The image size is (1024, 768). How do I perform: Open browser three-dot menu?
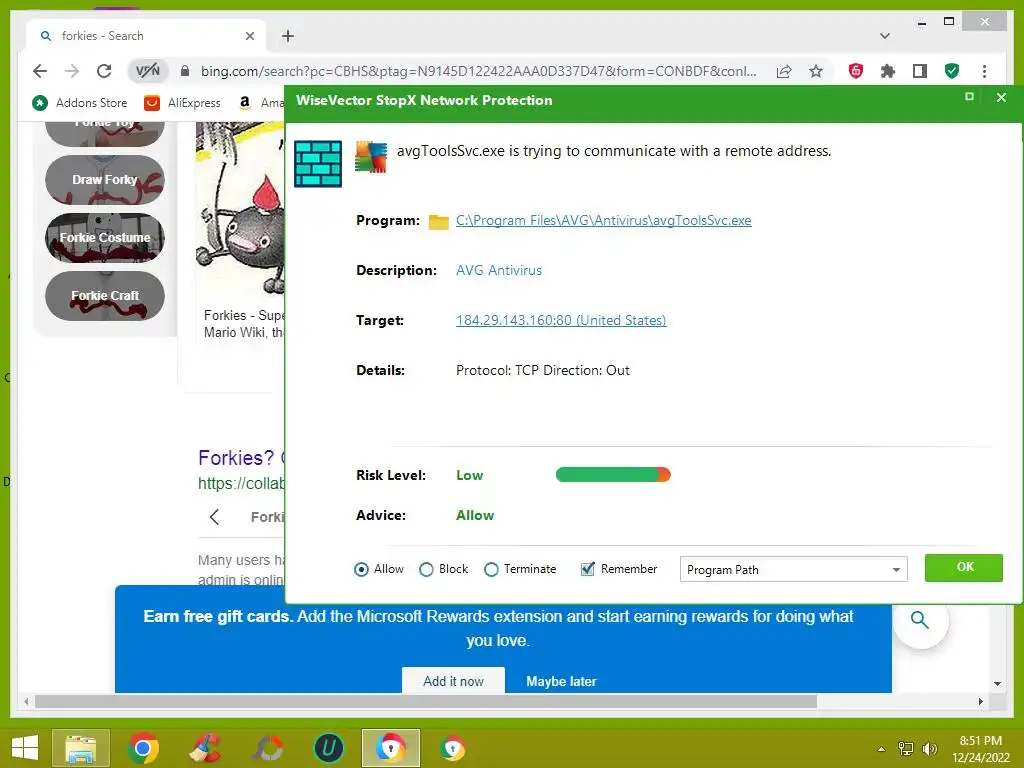pyautogui.click(x=984, y=71)
